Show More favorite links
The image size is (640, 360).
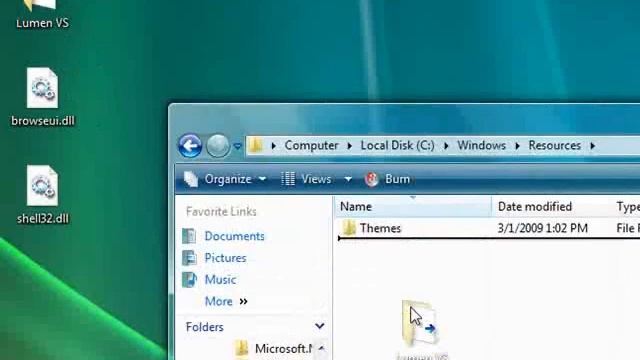(226, 301)
